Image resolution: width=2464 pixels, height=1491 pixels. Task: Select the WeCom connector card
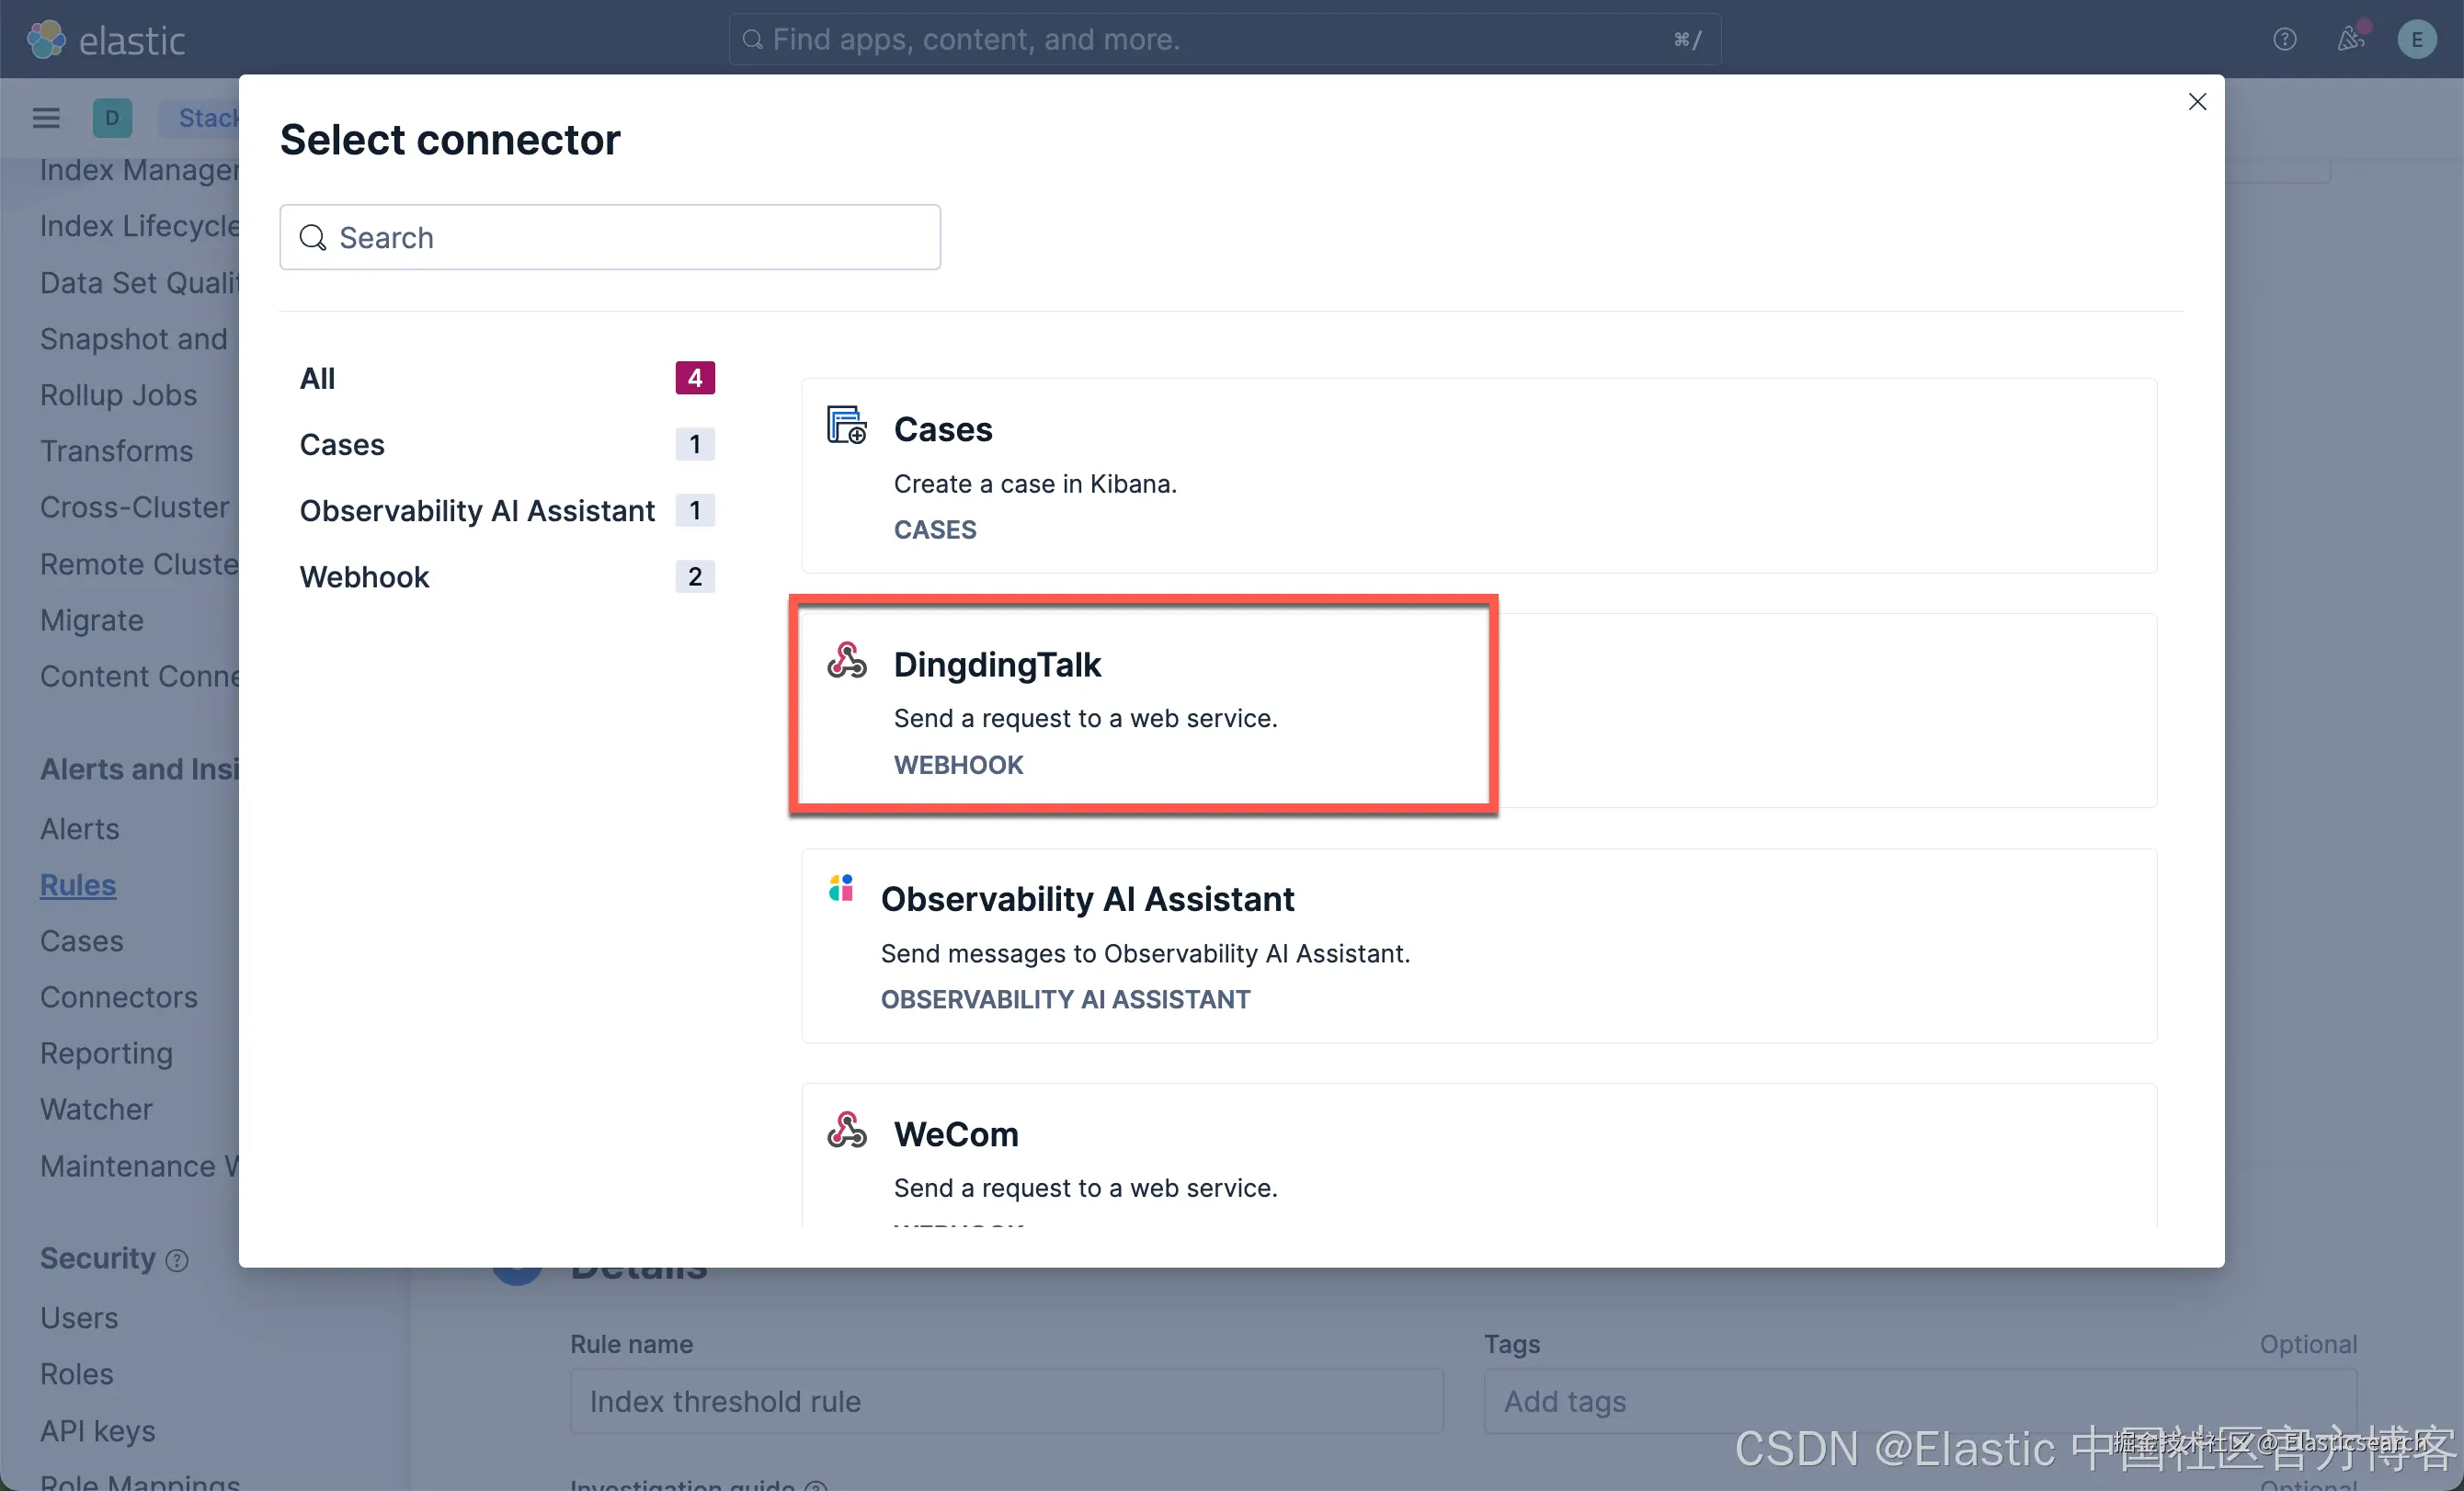[1478, 1158]
